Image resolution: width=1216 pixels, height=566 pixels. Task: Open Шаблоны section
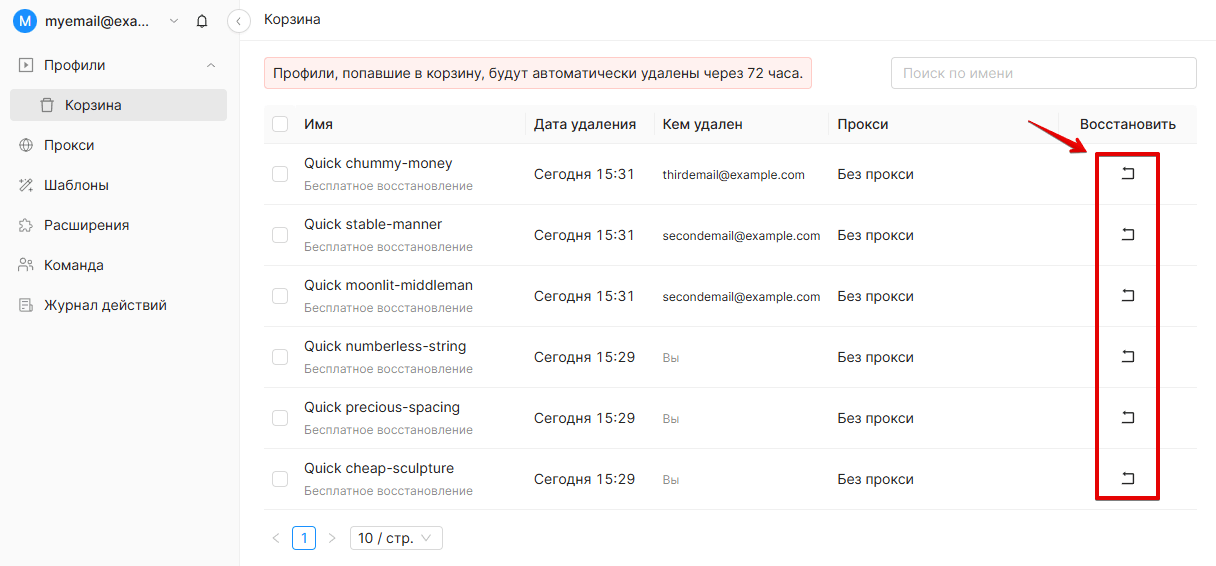(x=119, y=185)
